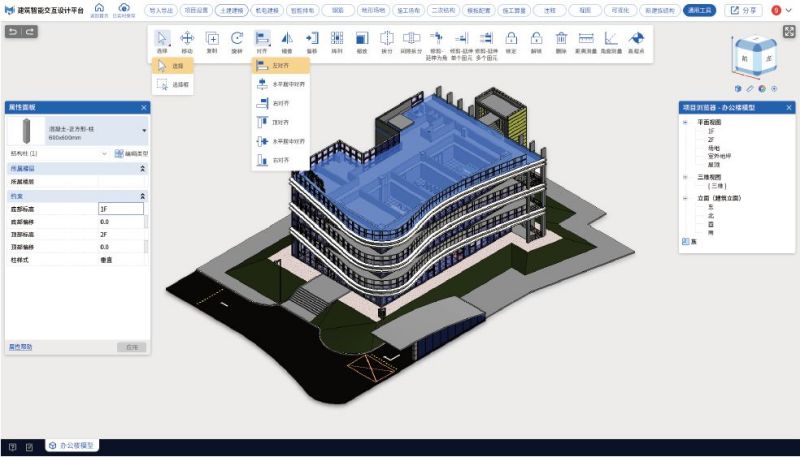Open the 角度测量 angle measurement tool
The image size is (800, 457).
[610, 41]
